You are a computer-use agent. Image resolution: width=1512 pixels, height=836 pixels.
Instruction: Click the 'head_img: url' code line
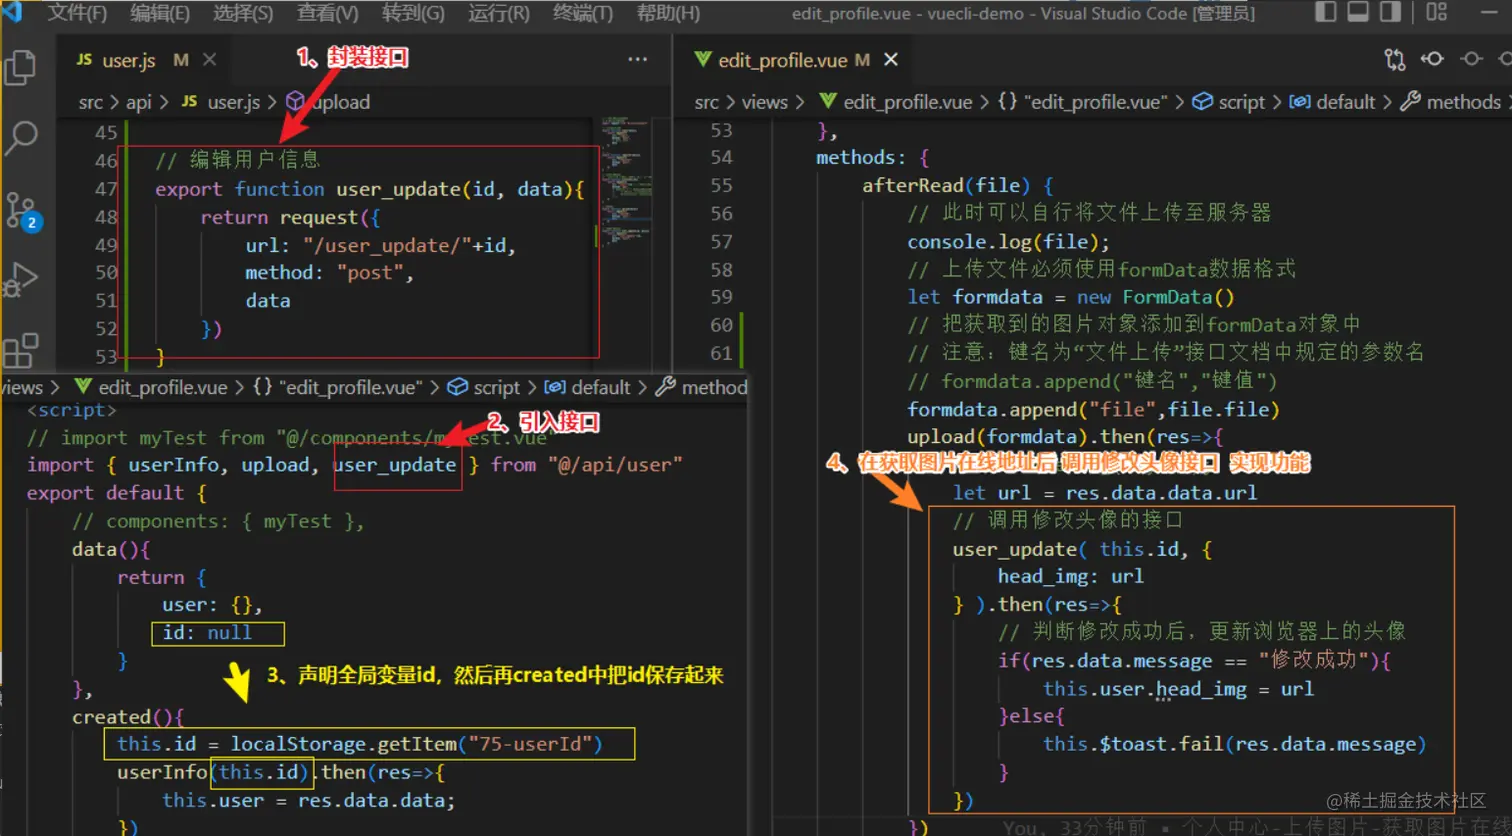(x=1070, y=576)
